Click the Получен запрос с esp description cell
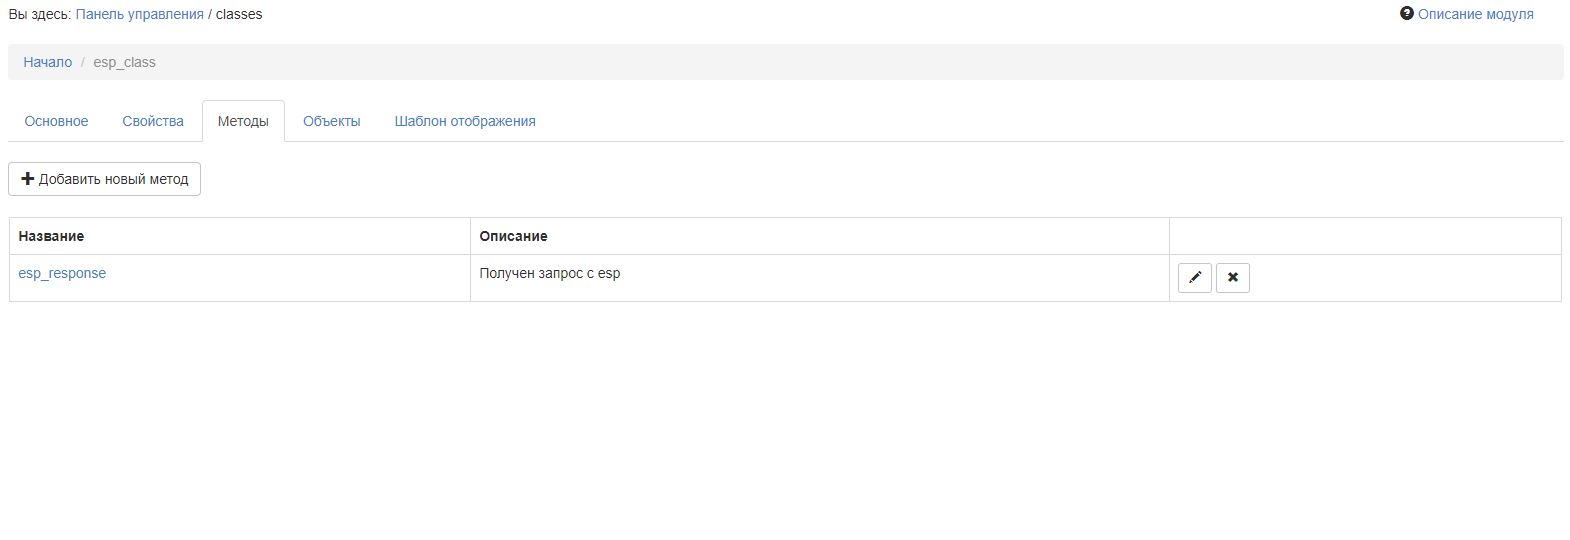 coord(550,273)
